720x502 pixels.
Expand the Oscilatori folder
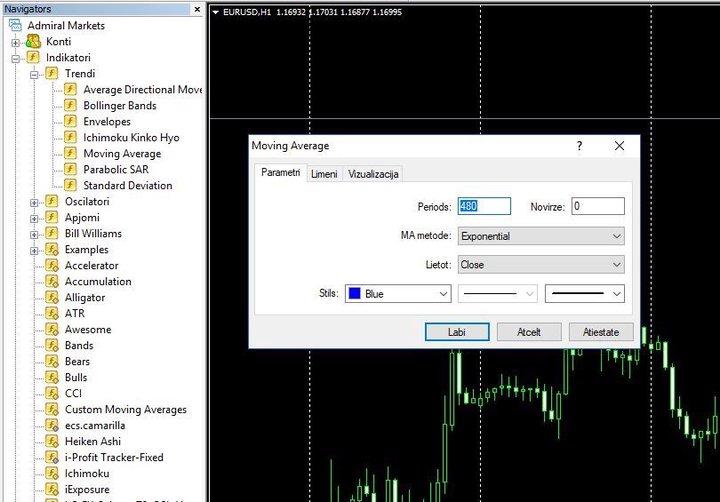pos(34,203)
